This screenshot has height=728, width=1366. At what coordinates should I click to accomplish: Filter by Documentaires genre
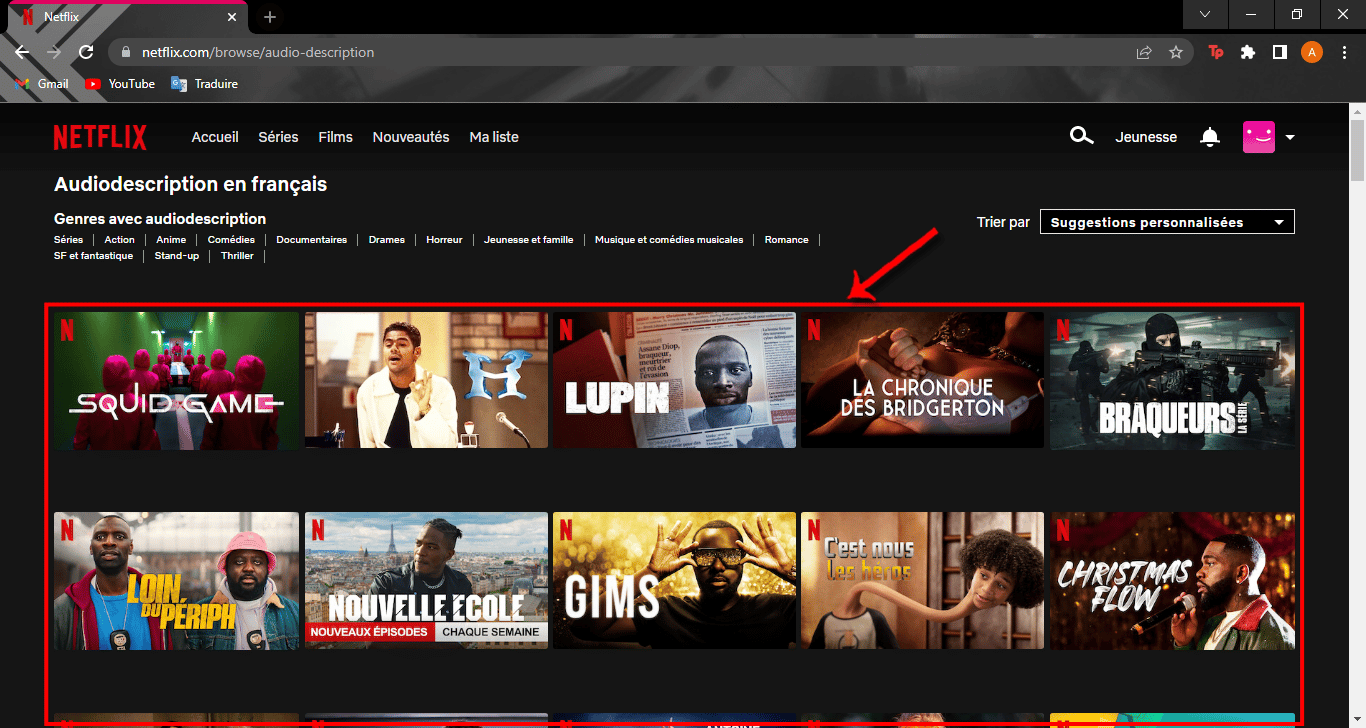click(x=311, y=240)
